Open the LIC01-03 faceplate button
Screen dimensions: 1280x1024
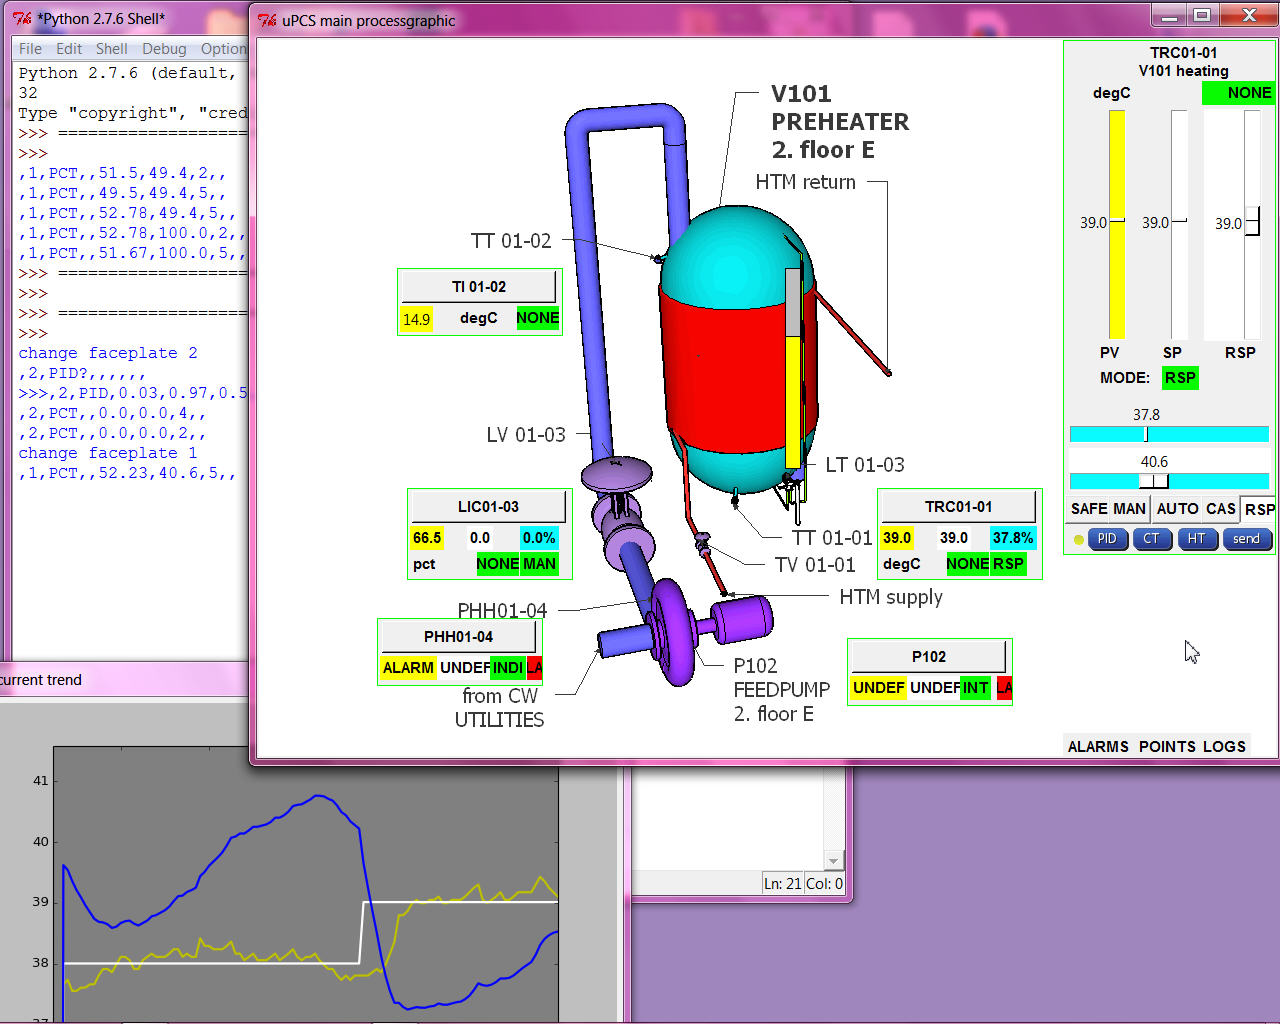click(x=488, y=507)
